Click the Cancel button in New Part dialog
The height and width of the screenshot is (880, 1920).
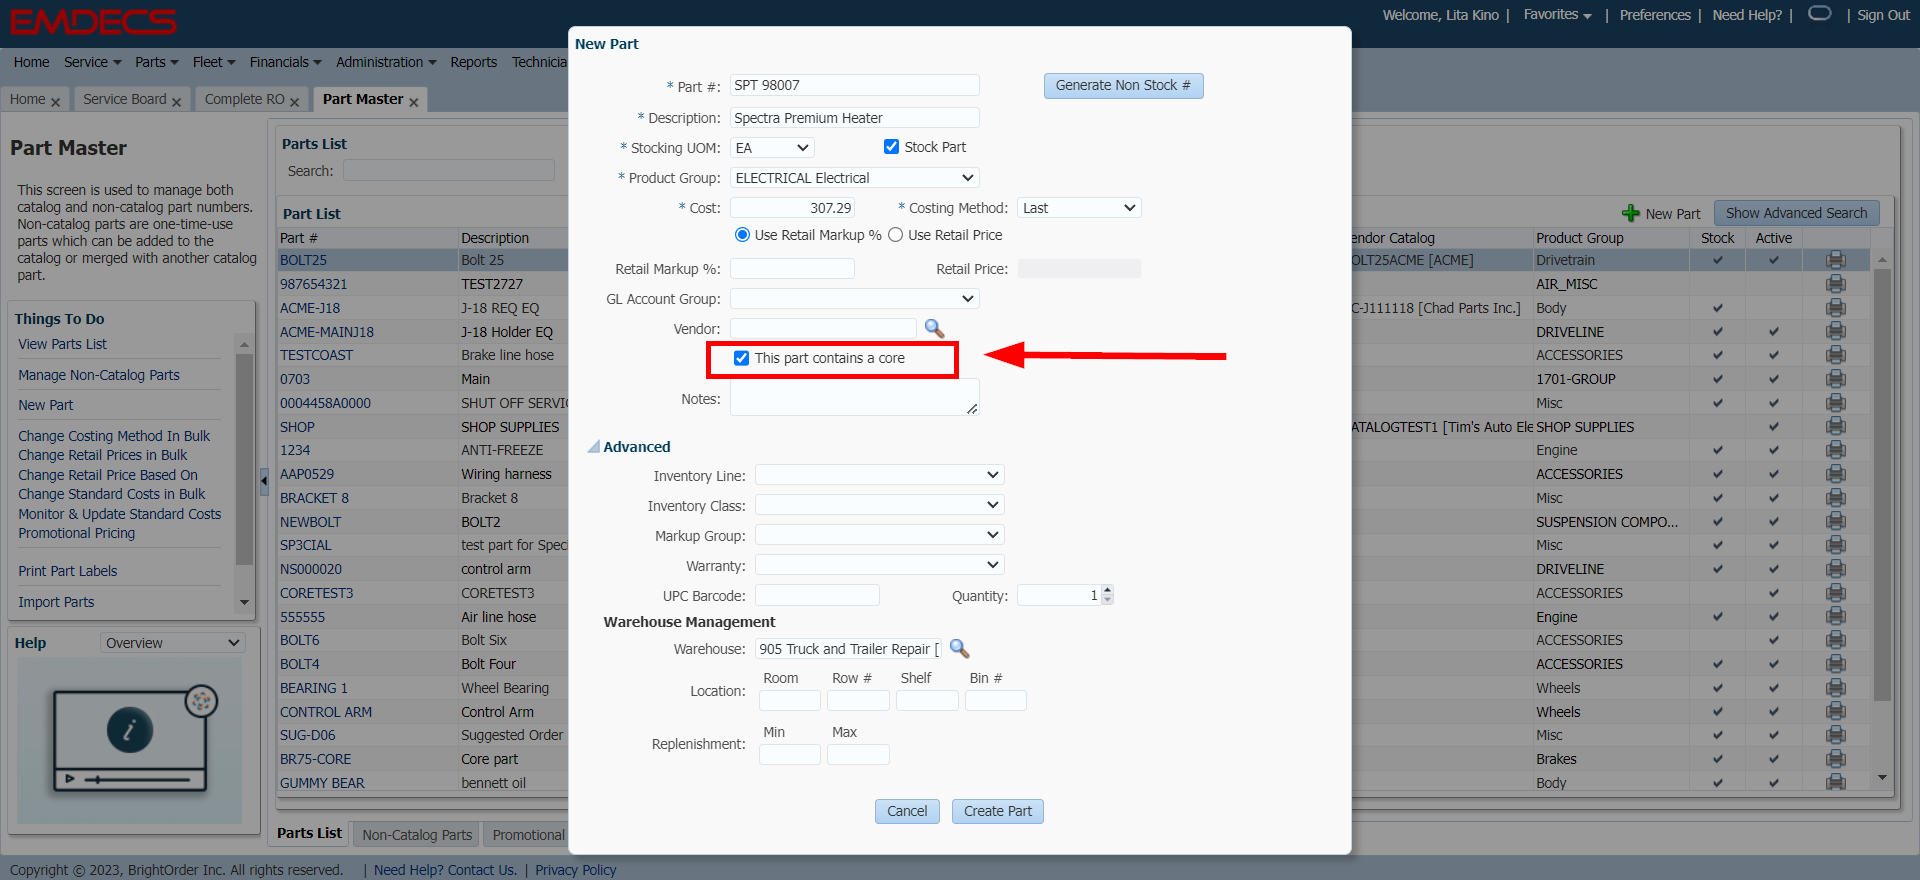point(907,811)
